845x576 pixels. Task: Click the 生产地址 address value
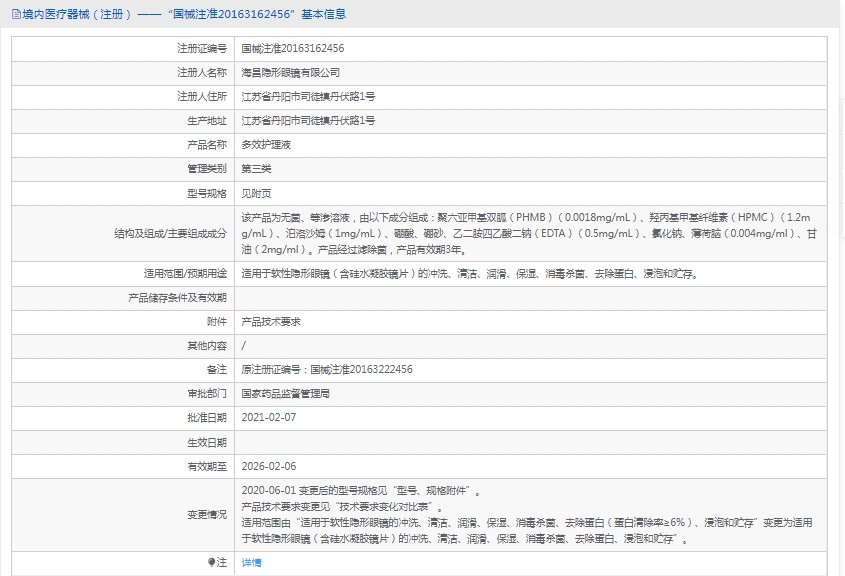pos(308,120)
